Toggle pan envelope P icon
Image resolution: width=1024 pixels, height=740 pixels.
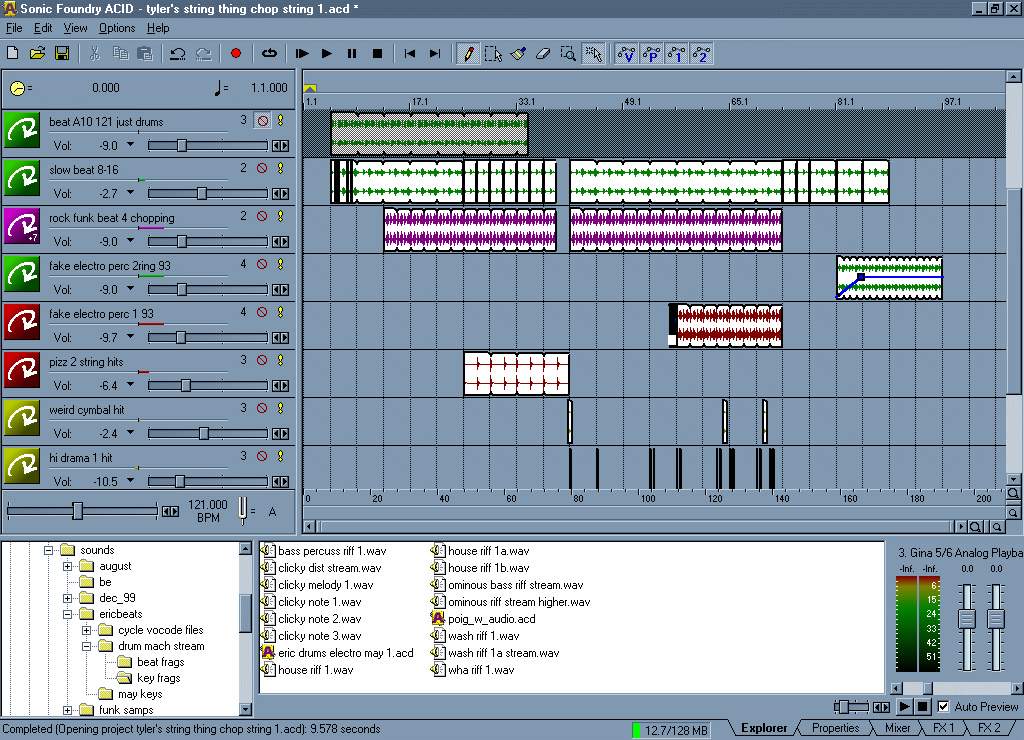point(651,54)
